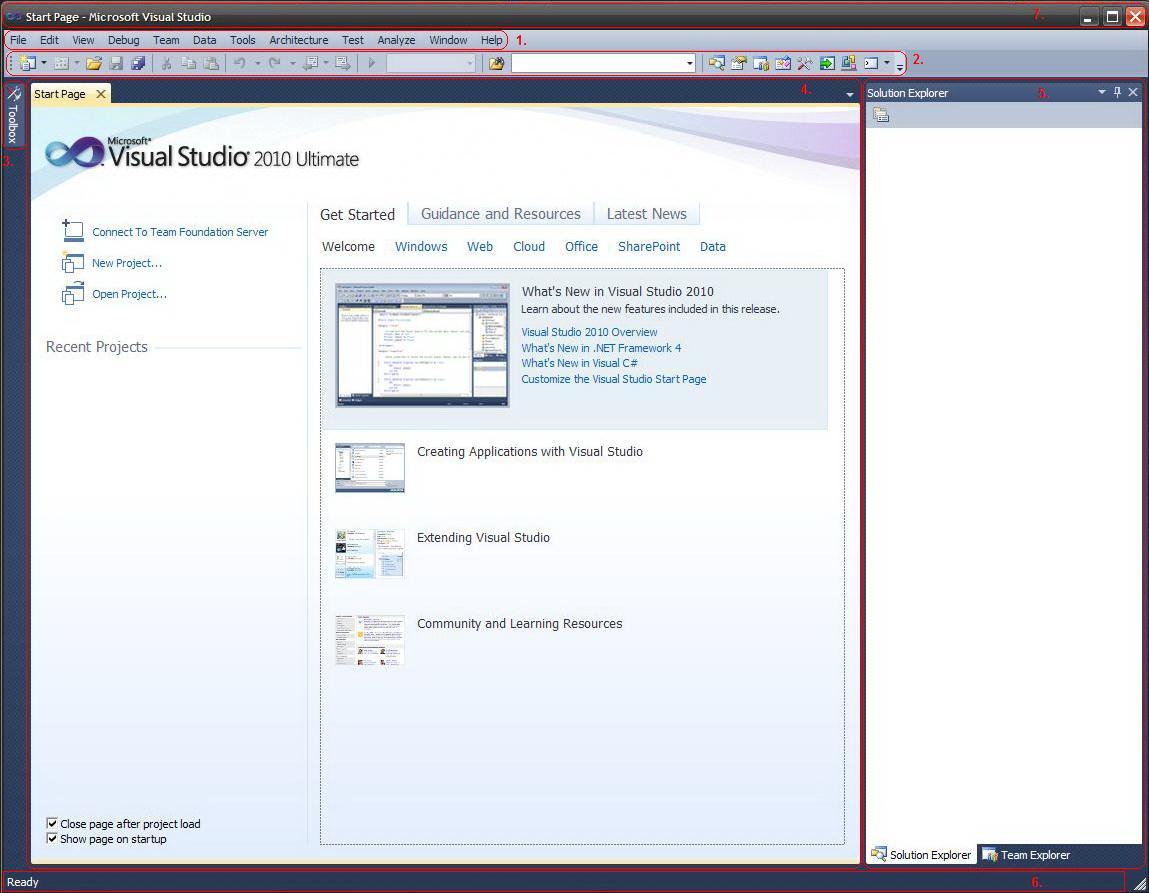Open the Toolbox via hammer-wrench toolbar icon

[805, 64]
